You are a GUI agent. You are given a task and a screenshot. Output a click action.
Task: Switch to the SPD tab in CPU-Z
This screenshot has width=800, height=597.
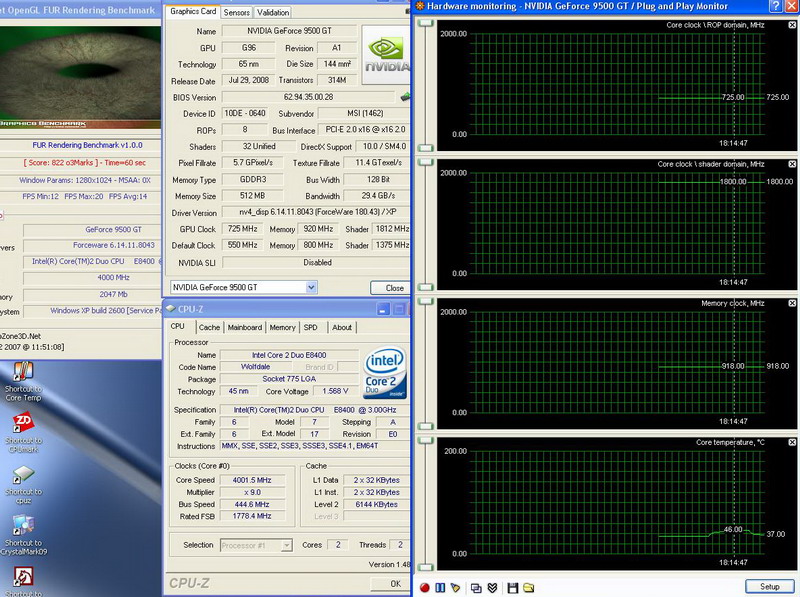tap(310, 328)
